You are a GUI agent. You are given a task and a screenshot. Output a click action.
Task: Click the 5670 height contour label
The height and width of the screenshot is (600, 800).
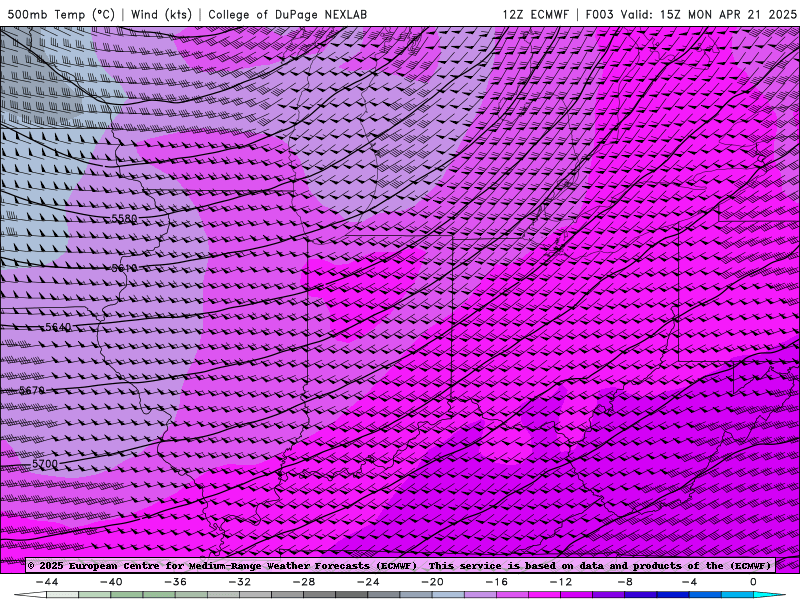[x=32, y=390]
